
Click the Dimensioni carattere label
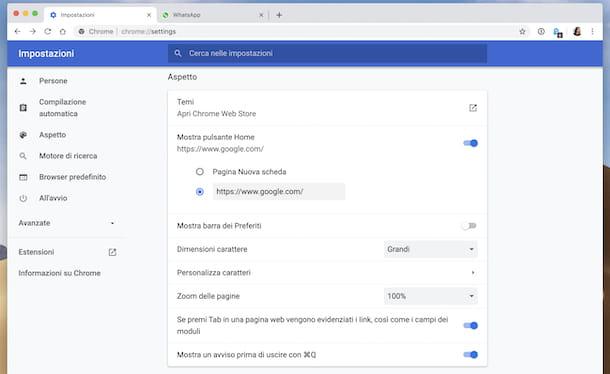[212, 249]
